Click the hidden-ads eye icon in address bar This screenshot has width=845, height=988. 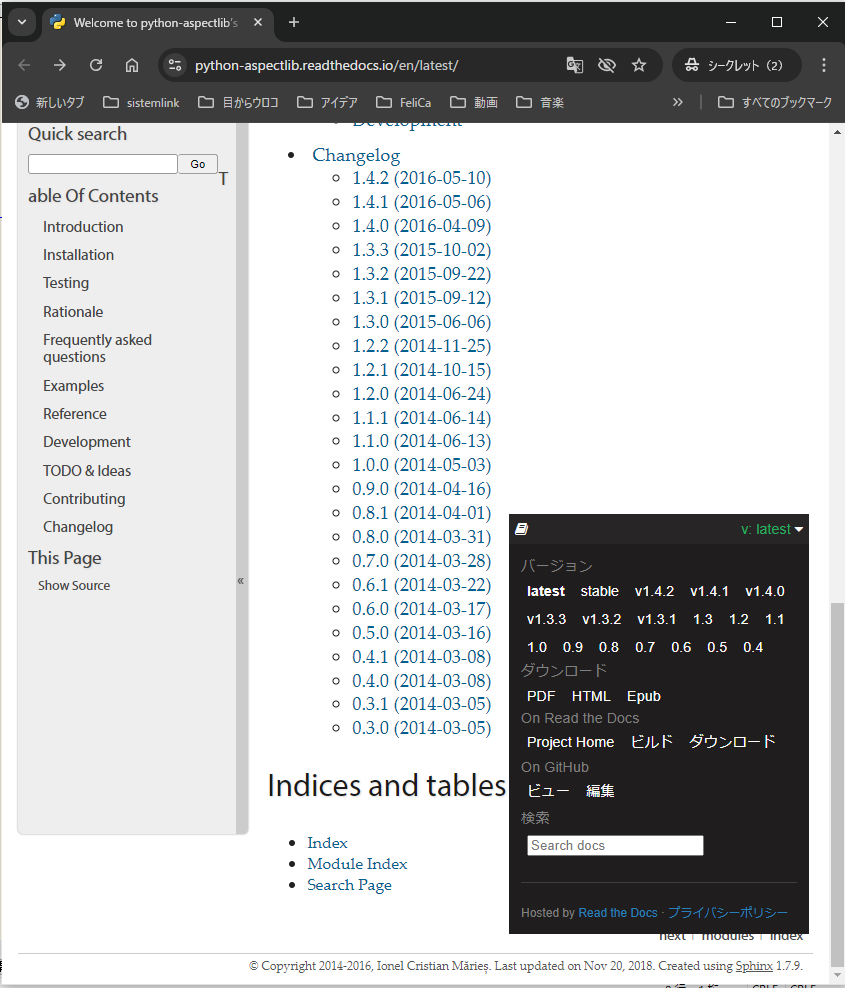tap(607, 64)
